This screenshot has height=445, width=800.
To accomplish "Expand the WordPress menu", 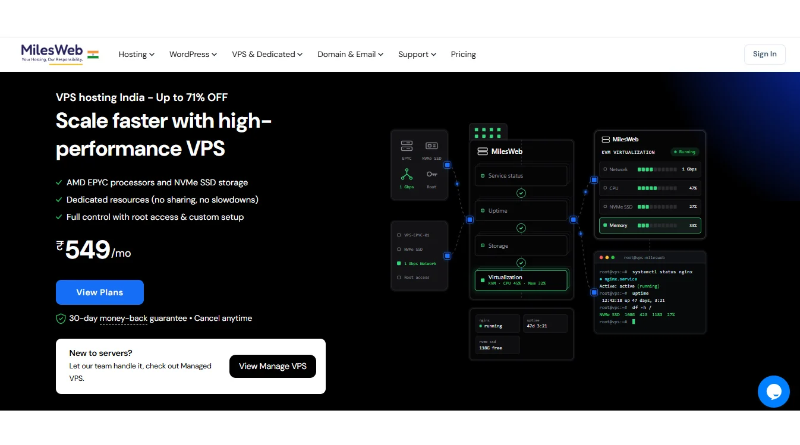I will (193, 54).
